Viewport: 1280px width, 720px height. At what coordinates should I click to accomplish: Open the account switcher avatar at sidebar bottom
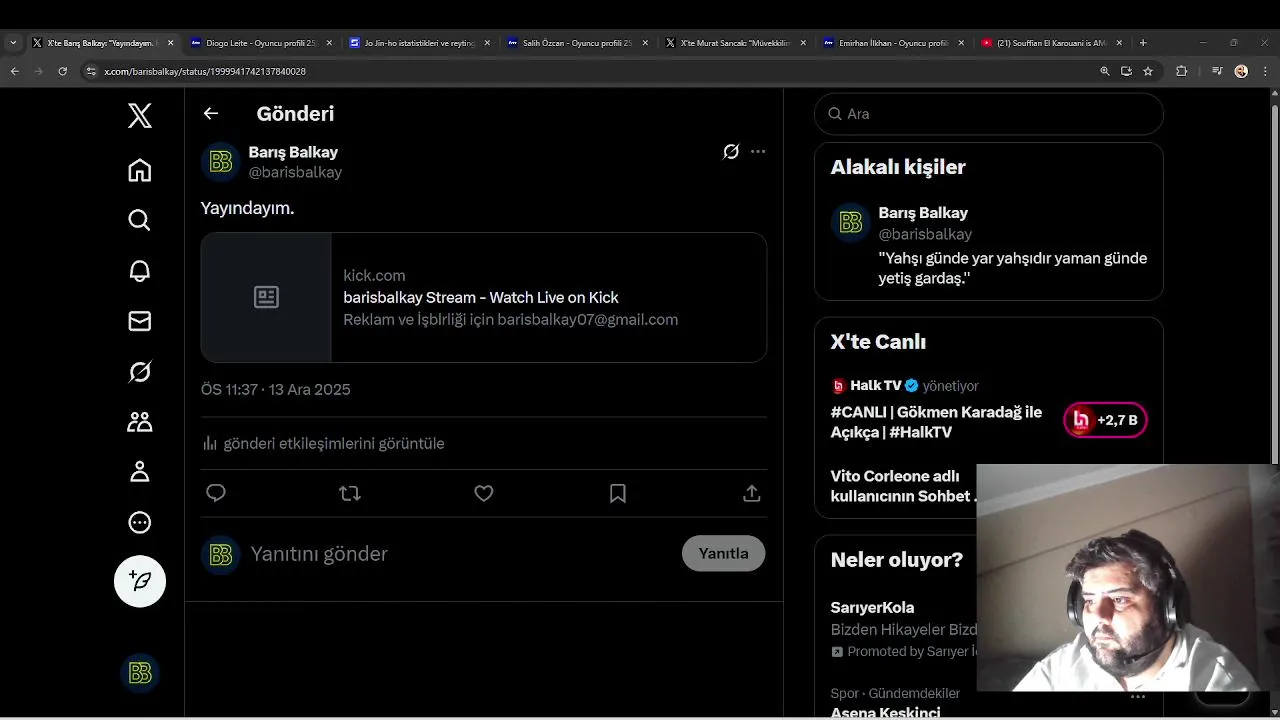(x=140, y=673)
